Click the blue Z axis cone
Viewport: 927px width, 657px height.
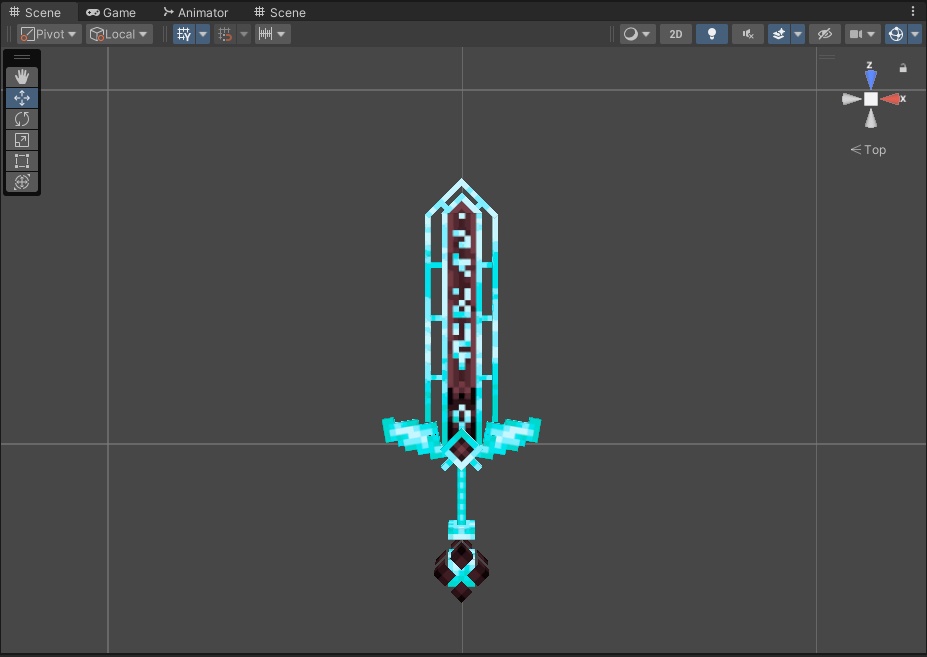870,80
